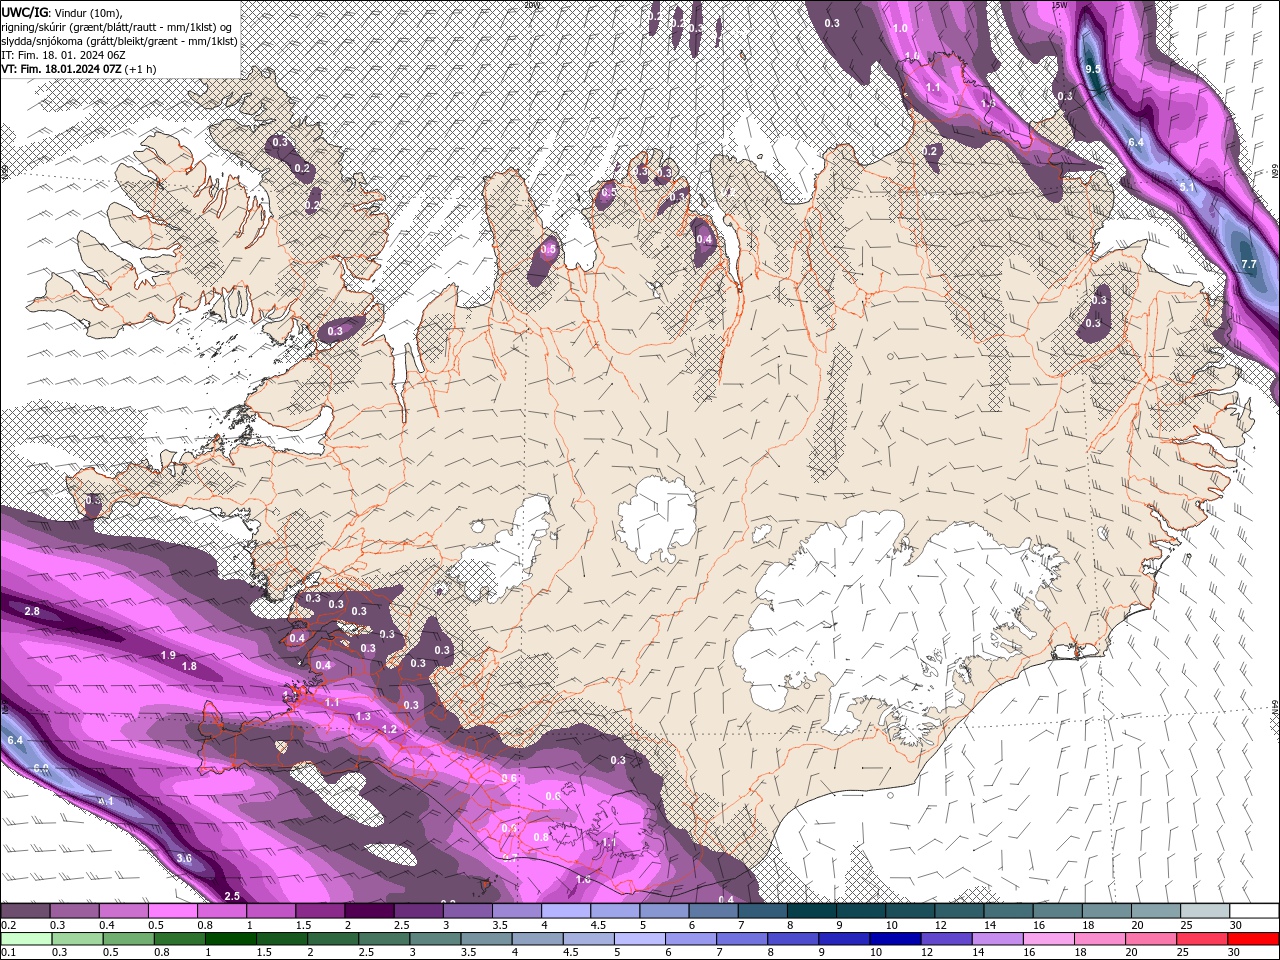Select the 1.2 precipitation label on map
Image resolution: width=1280 pixels, height=960 pixels.
click(389, 730)
